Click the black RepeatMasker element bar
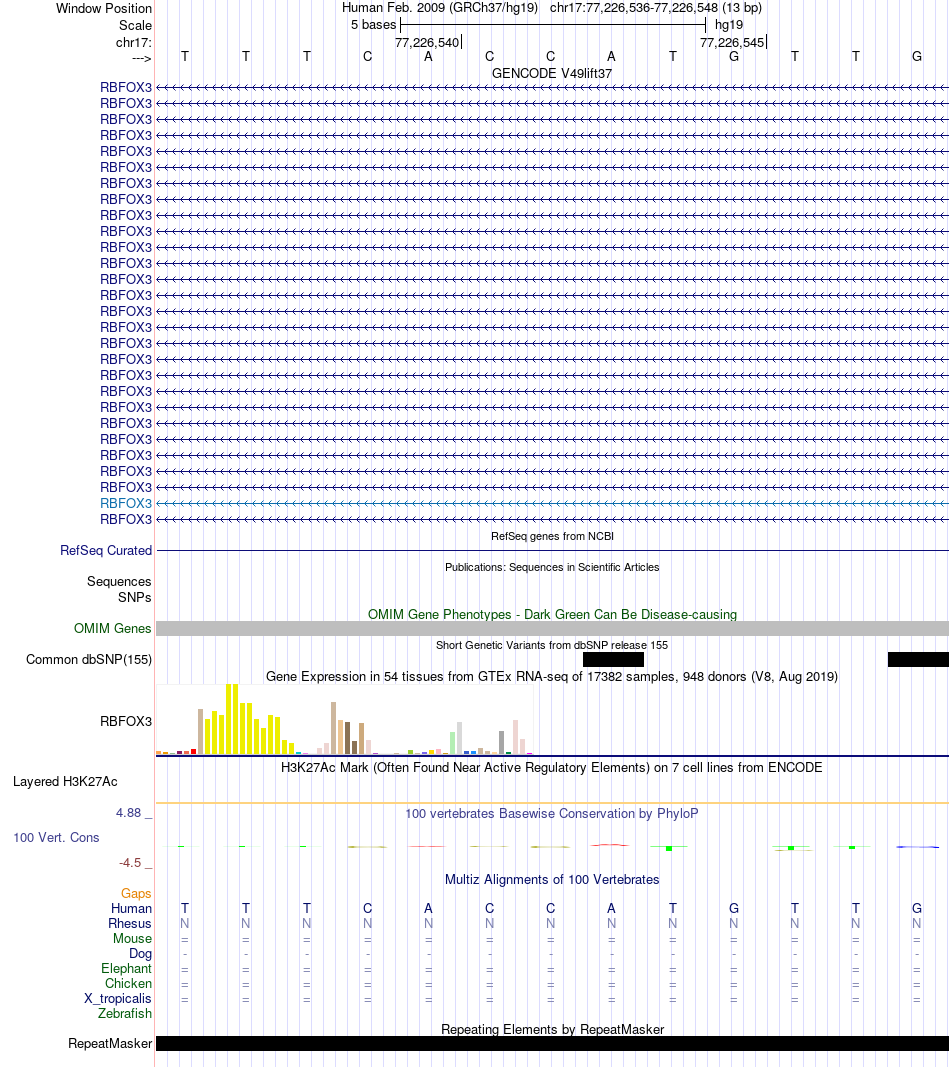Screen dimensions: 950x1067 [x=552, y=1043]
